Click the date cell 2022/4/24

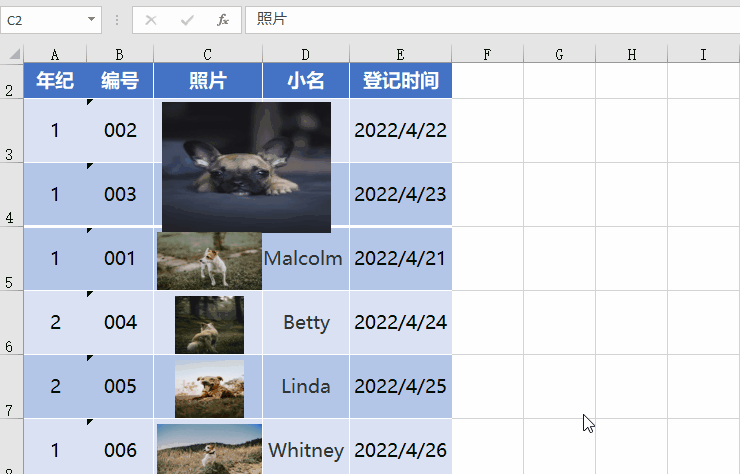click(x=400, y=322)
